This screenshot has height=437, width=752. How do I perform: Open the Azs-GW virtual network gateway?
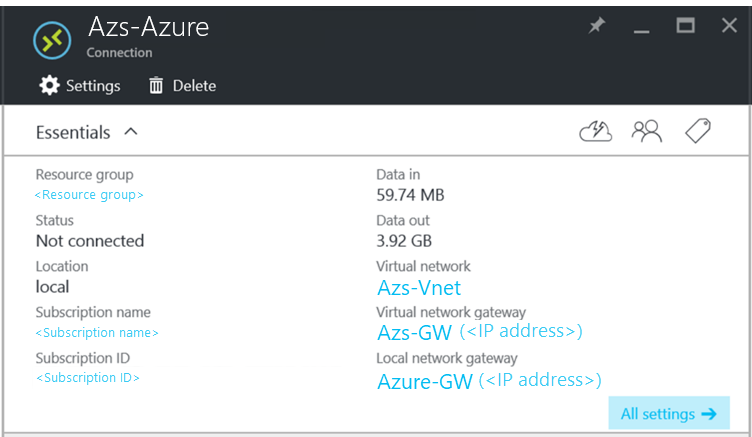tap(414, 332)
